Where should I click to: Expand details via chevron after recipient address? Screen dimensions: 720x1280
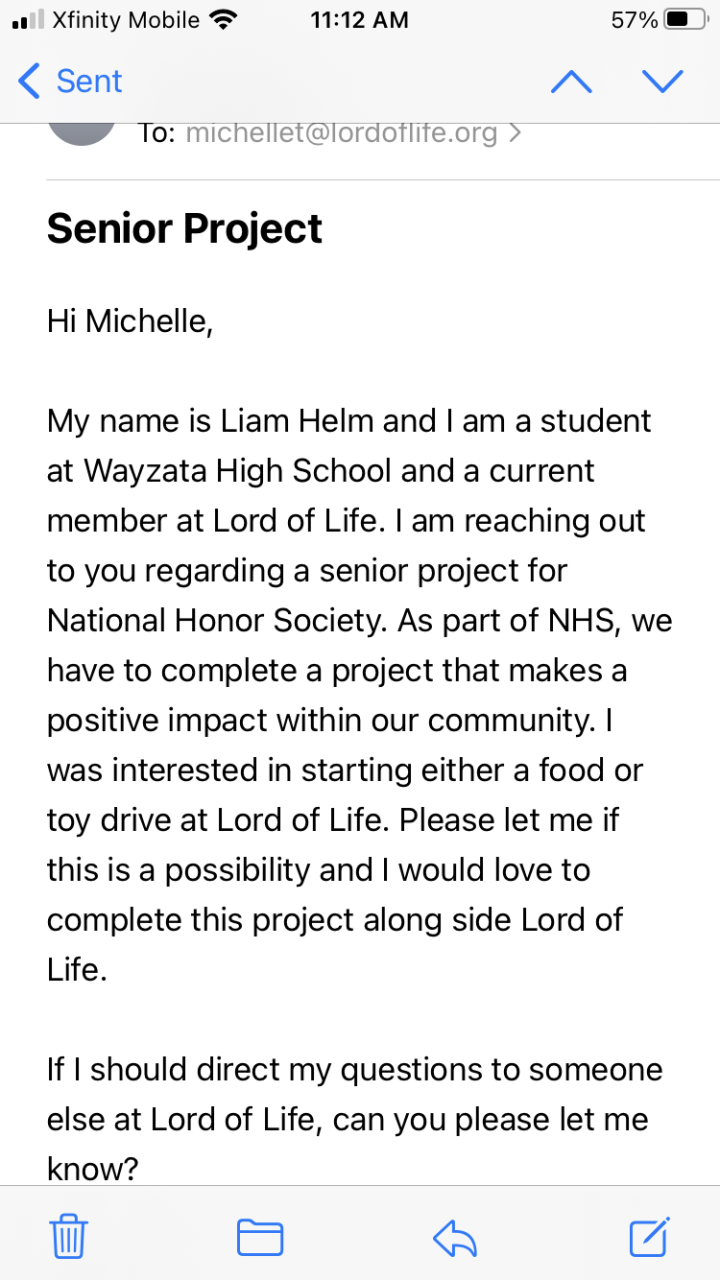pyautogui.click(x=515, y=134)
